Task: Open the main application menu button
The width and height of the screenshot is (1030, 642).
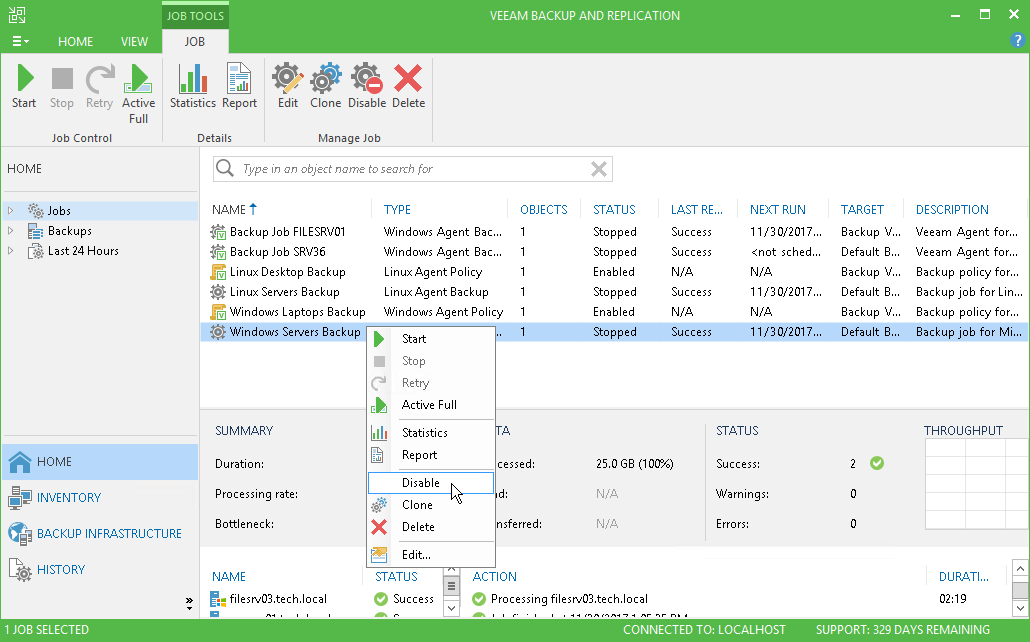Action: tap(20, 41)
